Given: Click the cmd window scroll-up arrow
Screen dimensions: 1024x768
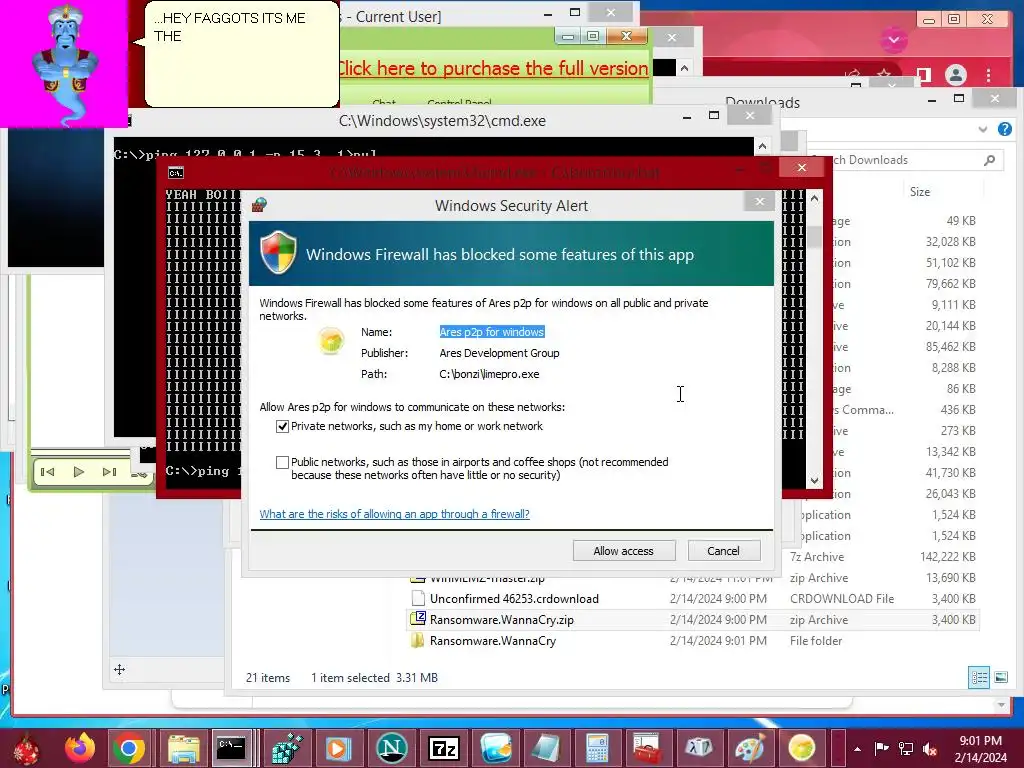Looking at the screenshot, I should tap(762, 146).
